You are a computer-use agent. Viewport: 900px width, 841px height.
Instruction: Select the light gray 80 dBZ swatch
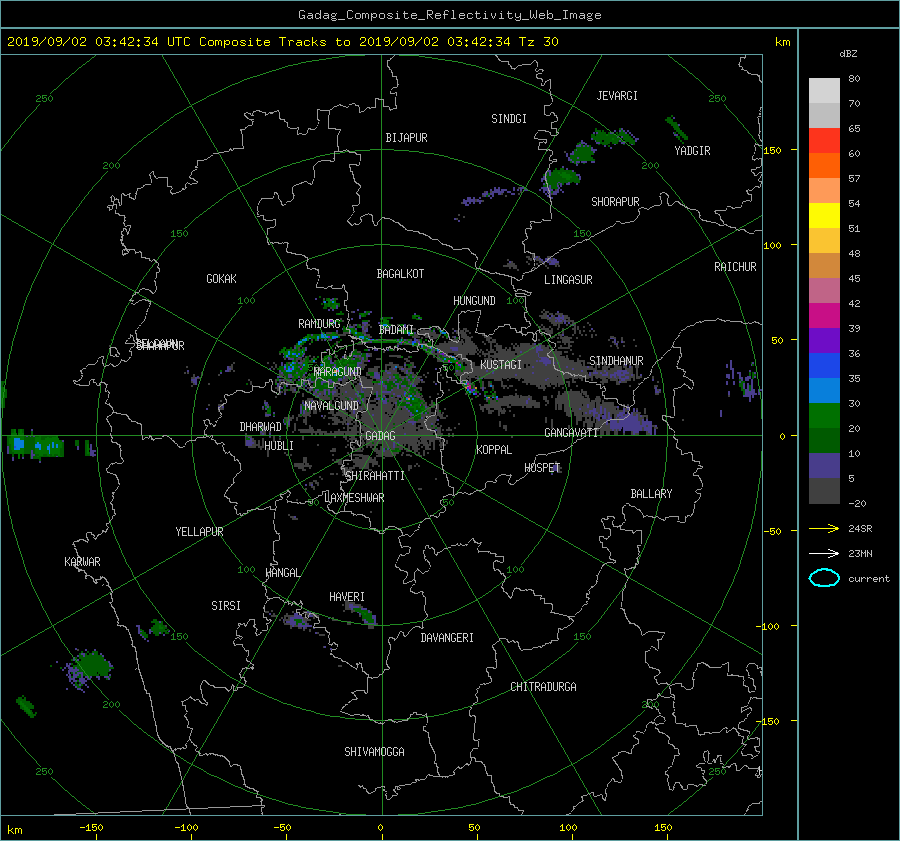824,90
